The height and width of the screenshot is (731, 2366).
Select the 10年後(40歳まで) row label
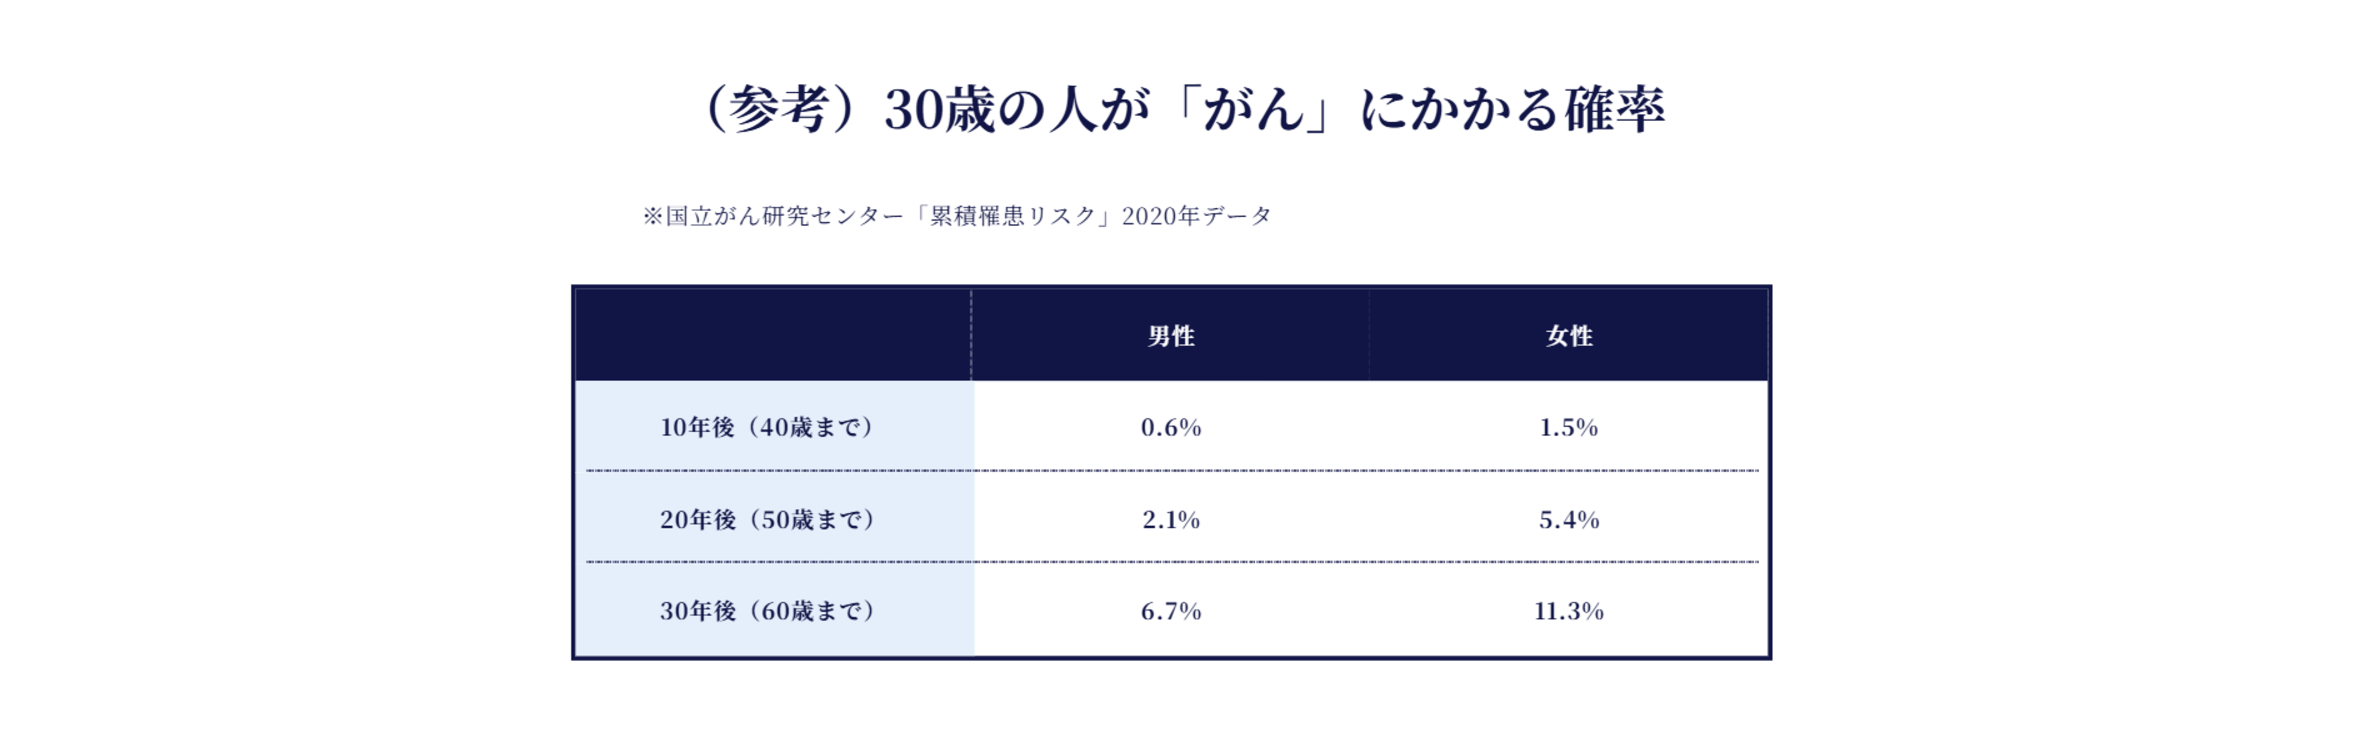point(768,428)
